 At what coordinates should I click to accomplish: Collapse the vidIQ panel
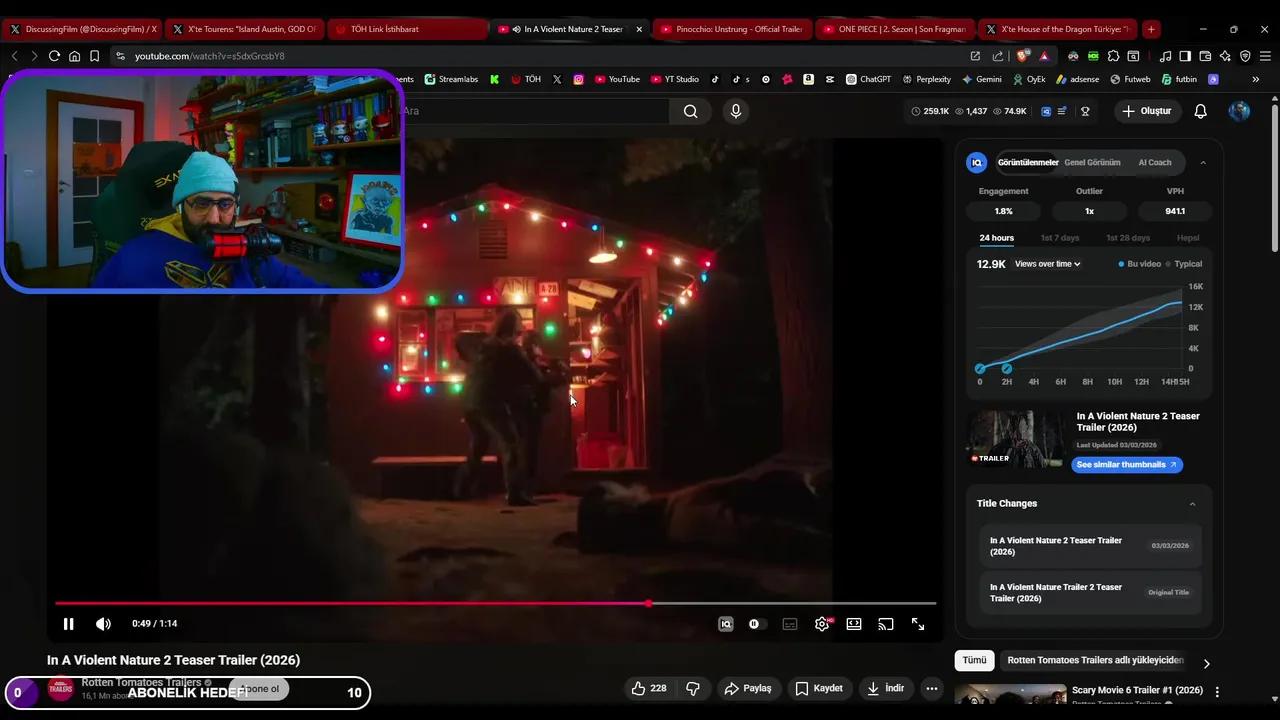pos(1203,162)
